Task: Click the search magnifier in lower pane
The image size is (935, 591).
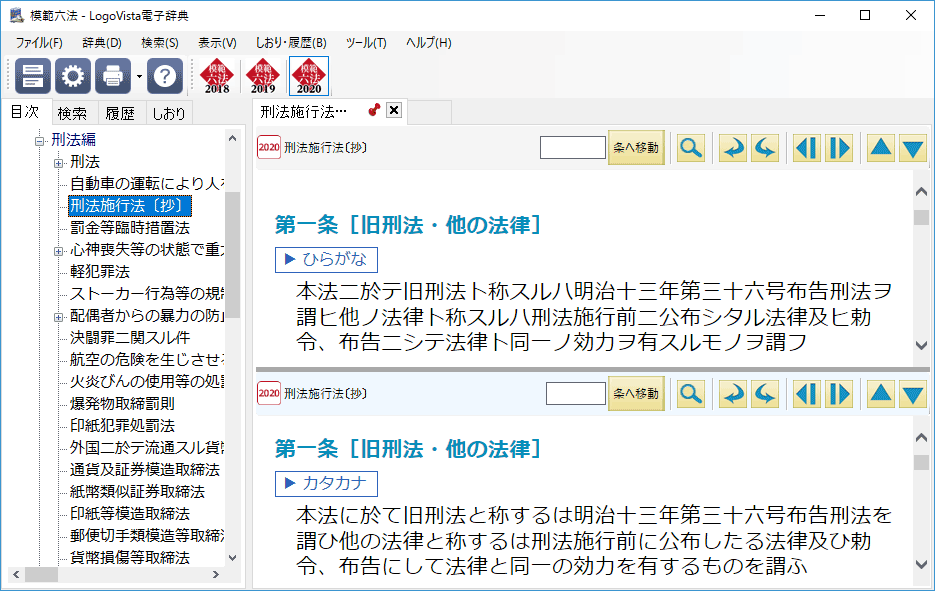Action: [691, 394]
